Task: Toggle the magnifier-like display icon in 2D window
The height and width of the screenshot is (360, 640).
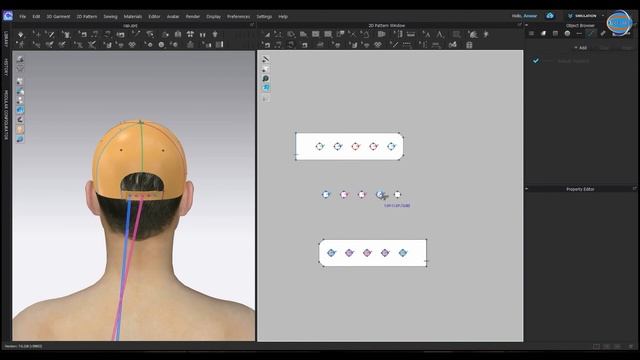Action: click(x=266, y=78)
